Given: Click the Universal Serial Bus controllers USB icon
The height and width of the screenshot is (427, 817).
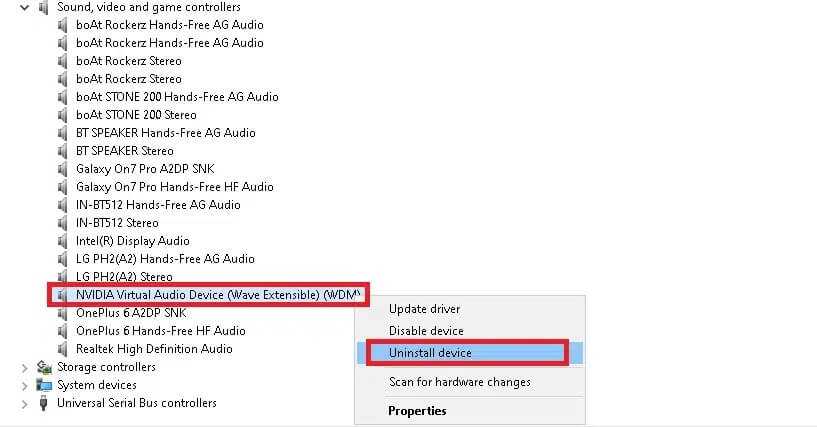Looking at the screenshot, I should pos(44,403).
